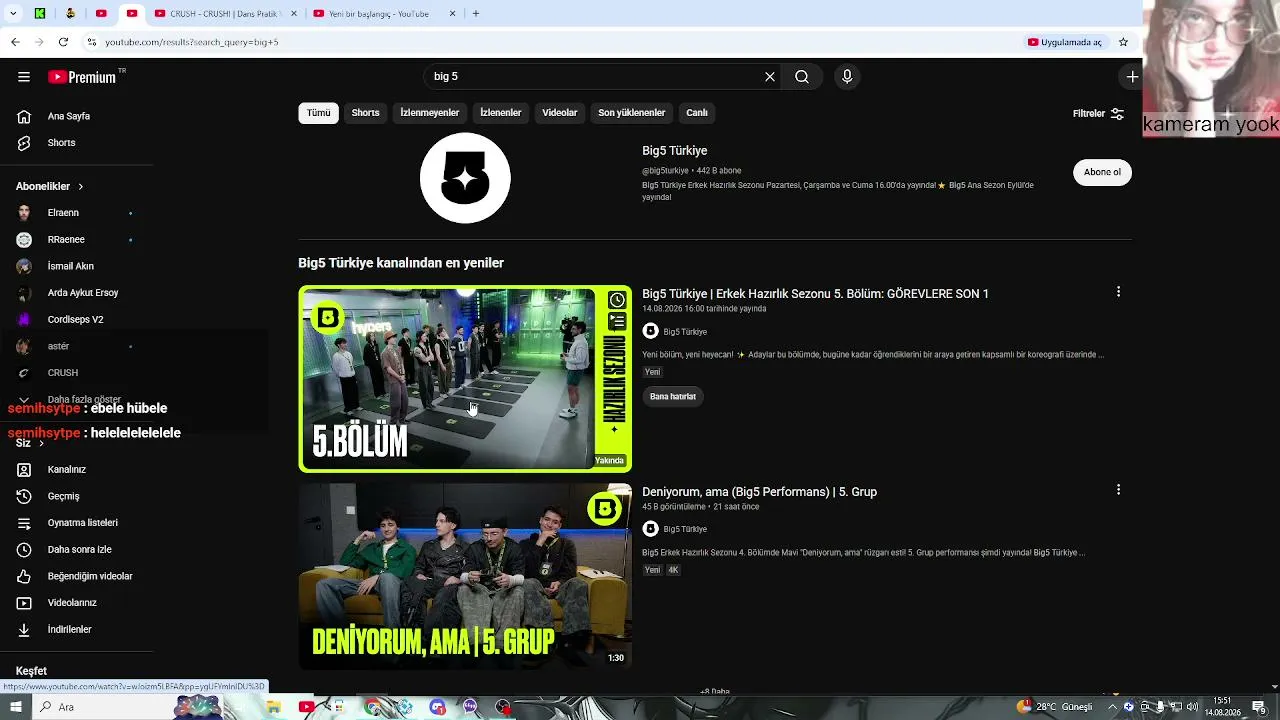
Task: Open the Filtreler filter menu
Action: pyautogui.click(x=1098, y=114)
